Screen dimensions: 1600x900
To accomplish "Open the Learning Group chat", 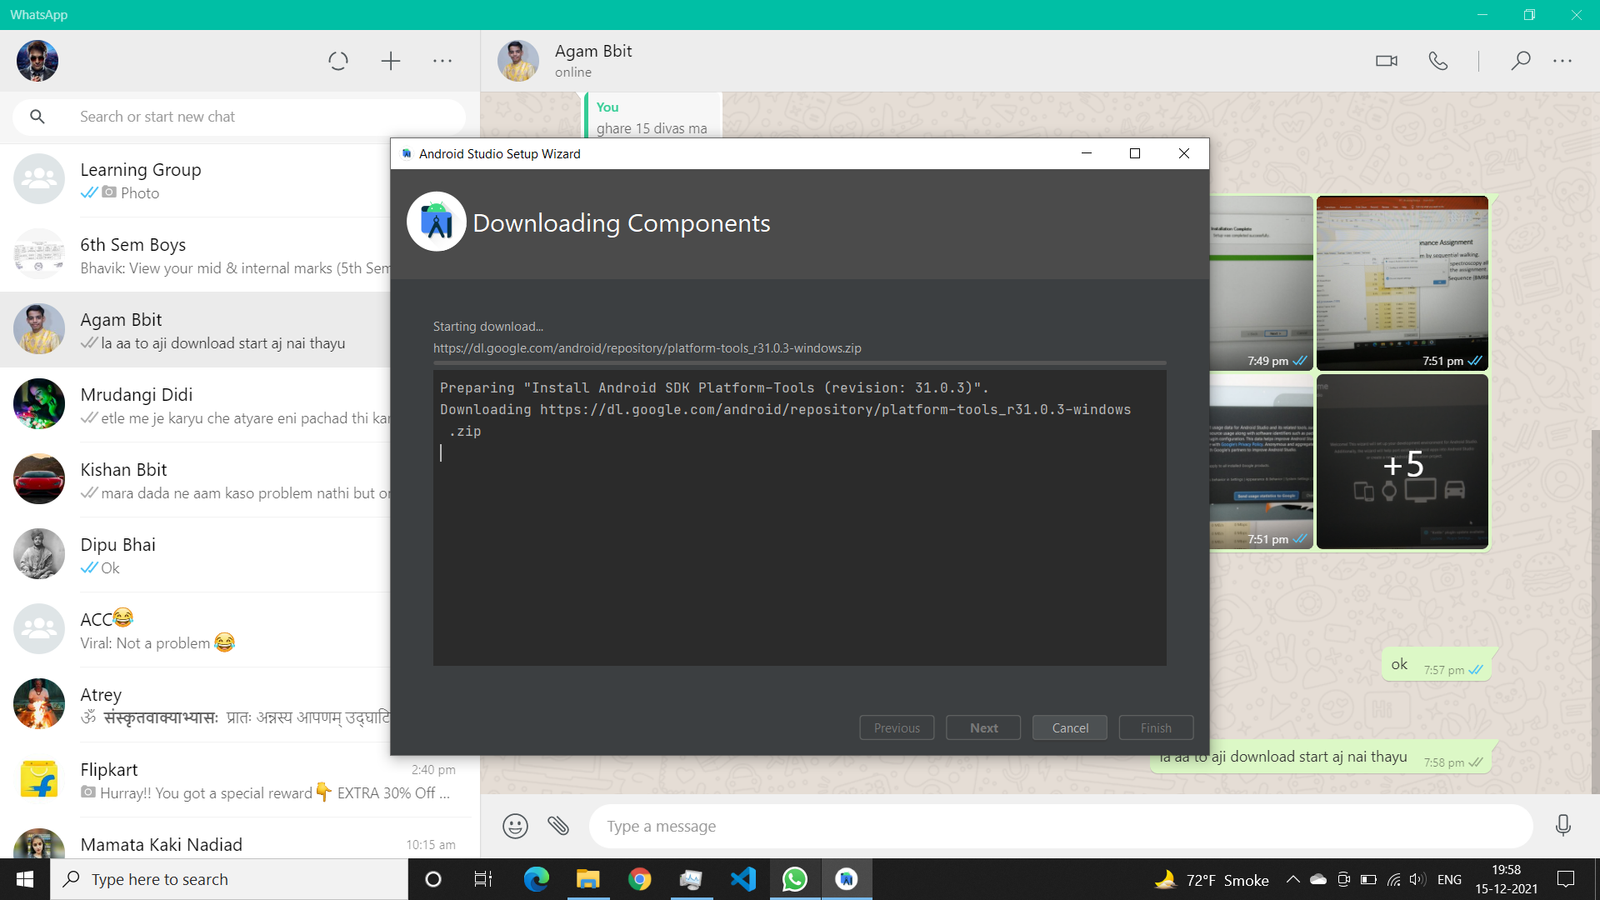I will [200, 180].
